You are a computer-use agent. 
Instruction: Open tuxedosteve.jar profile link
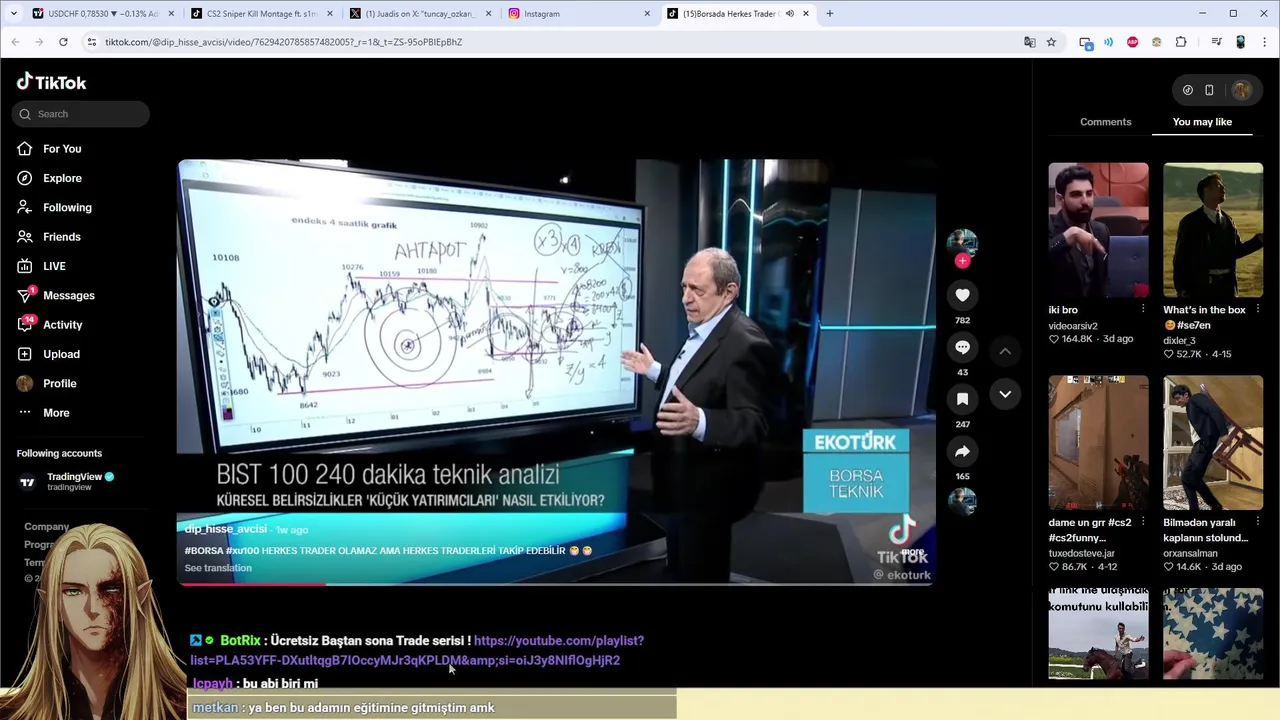click(x=1081, y=553)
